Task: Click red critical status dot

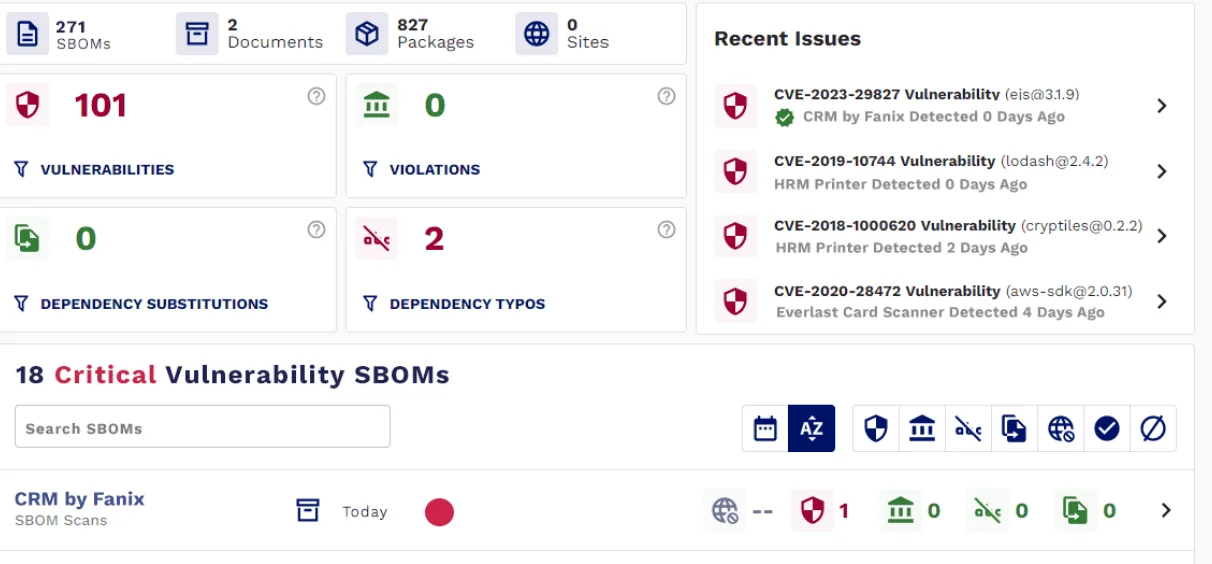Action: 439,512
